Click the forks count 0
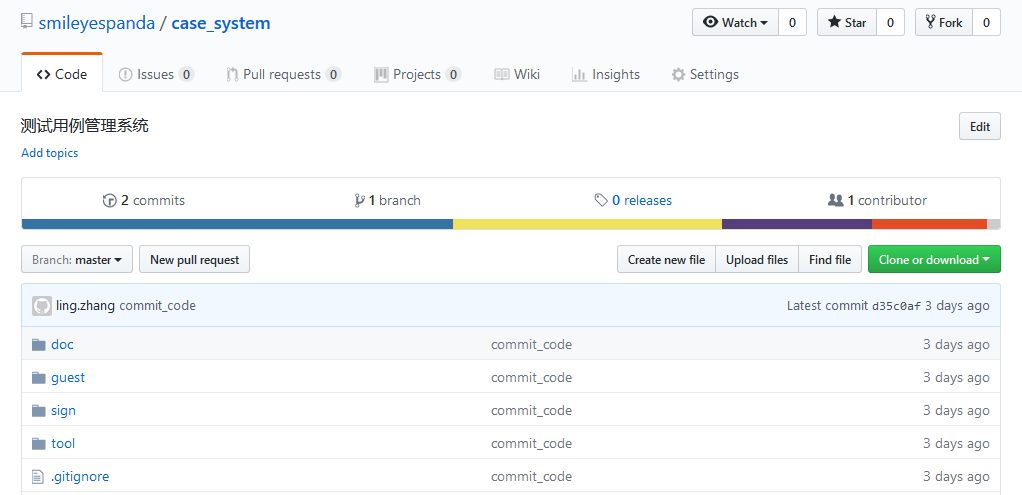Image resolution: width=1022 pixels, height=495 pixels. pos(987,22)
